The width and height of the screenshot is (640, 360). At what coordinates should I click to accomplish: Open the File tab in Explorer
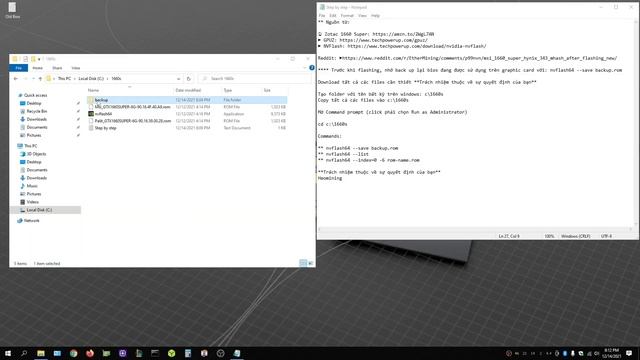coord(18,68)
